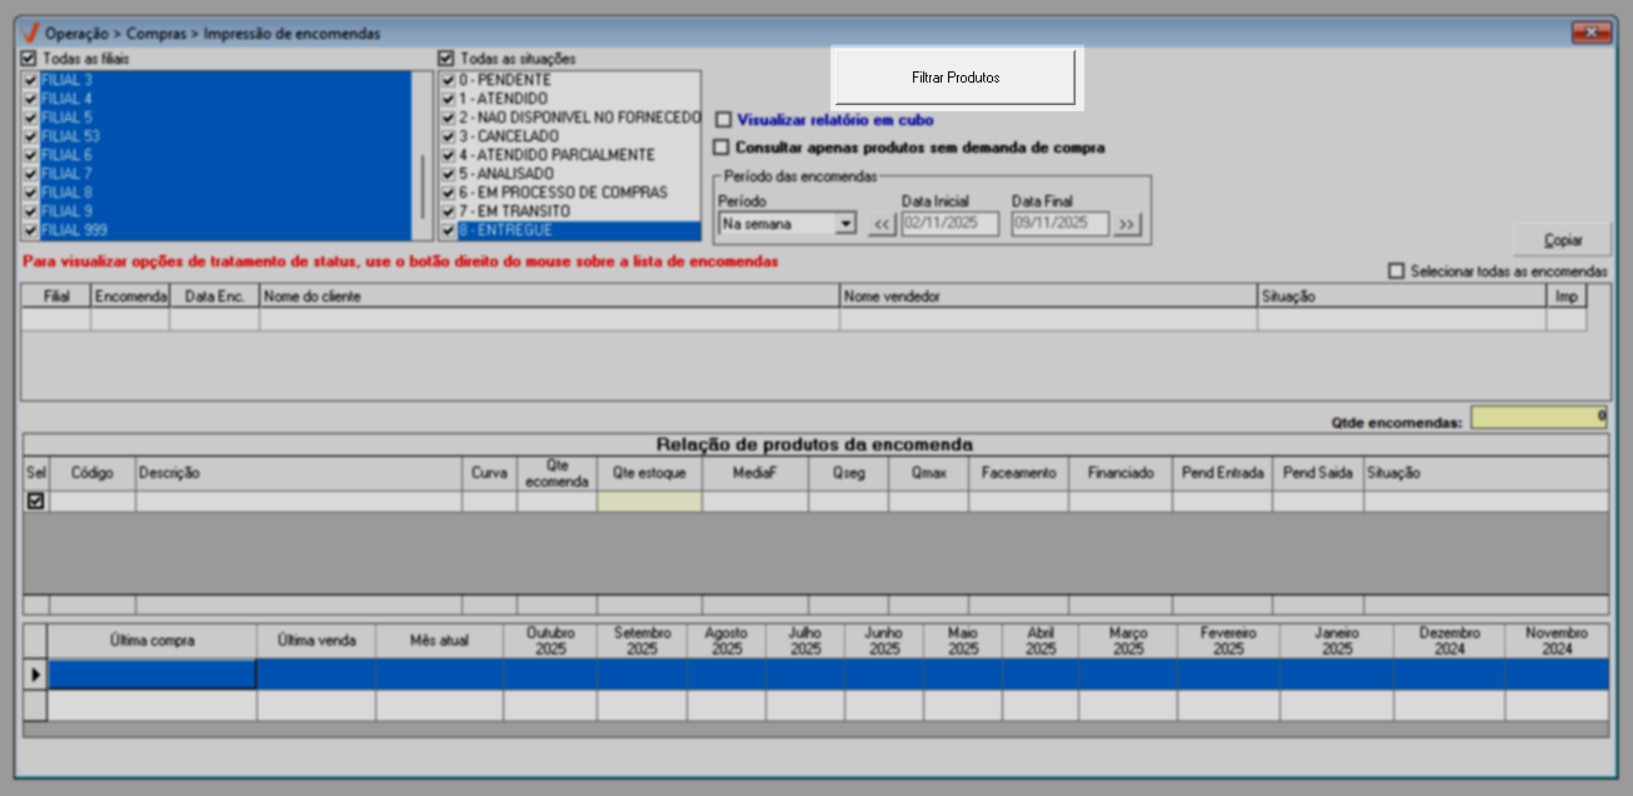
Task: Click the Data Inicial field
Action: (x=950, y=223)
